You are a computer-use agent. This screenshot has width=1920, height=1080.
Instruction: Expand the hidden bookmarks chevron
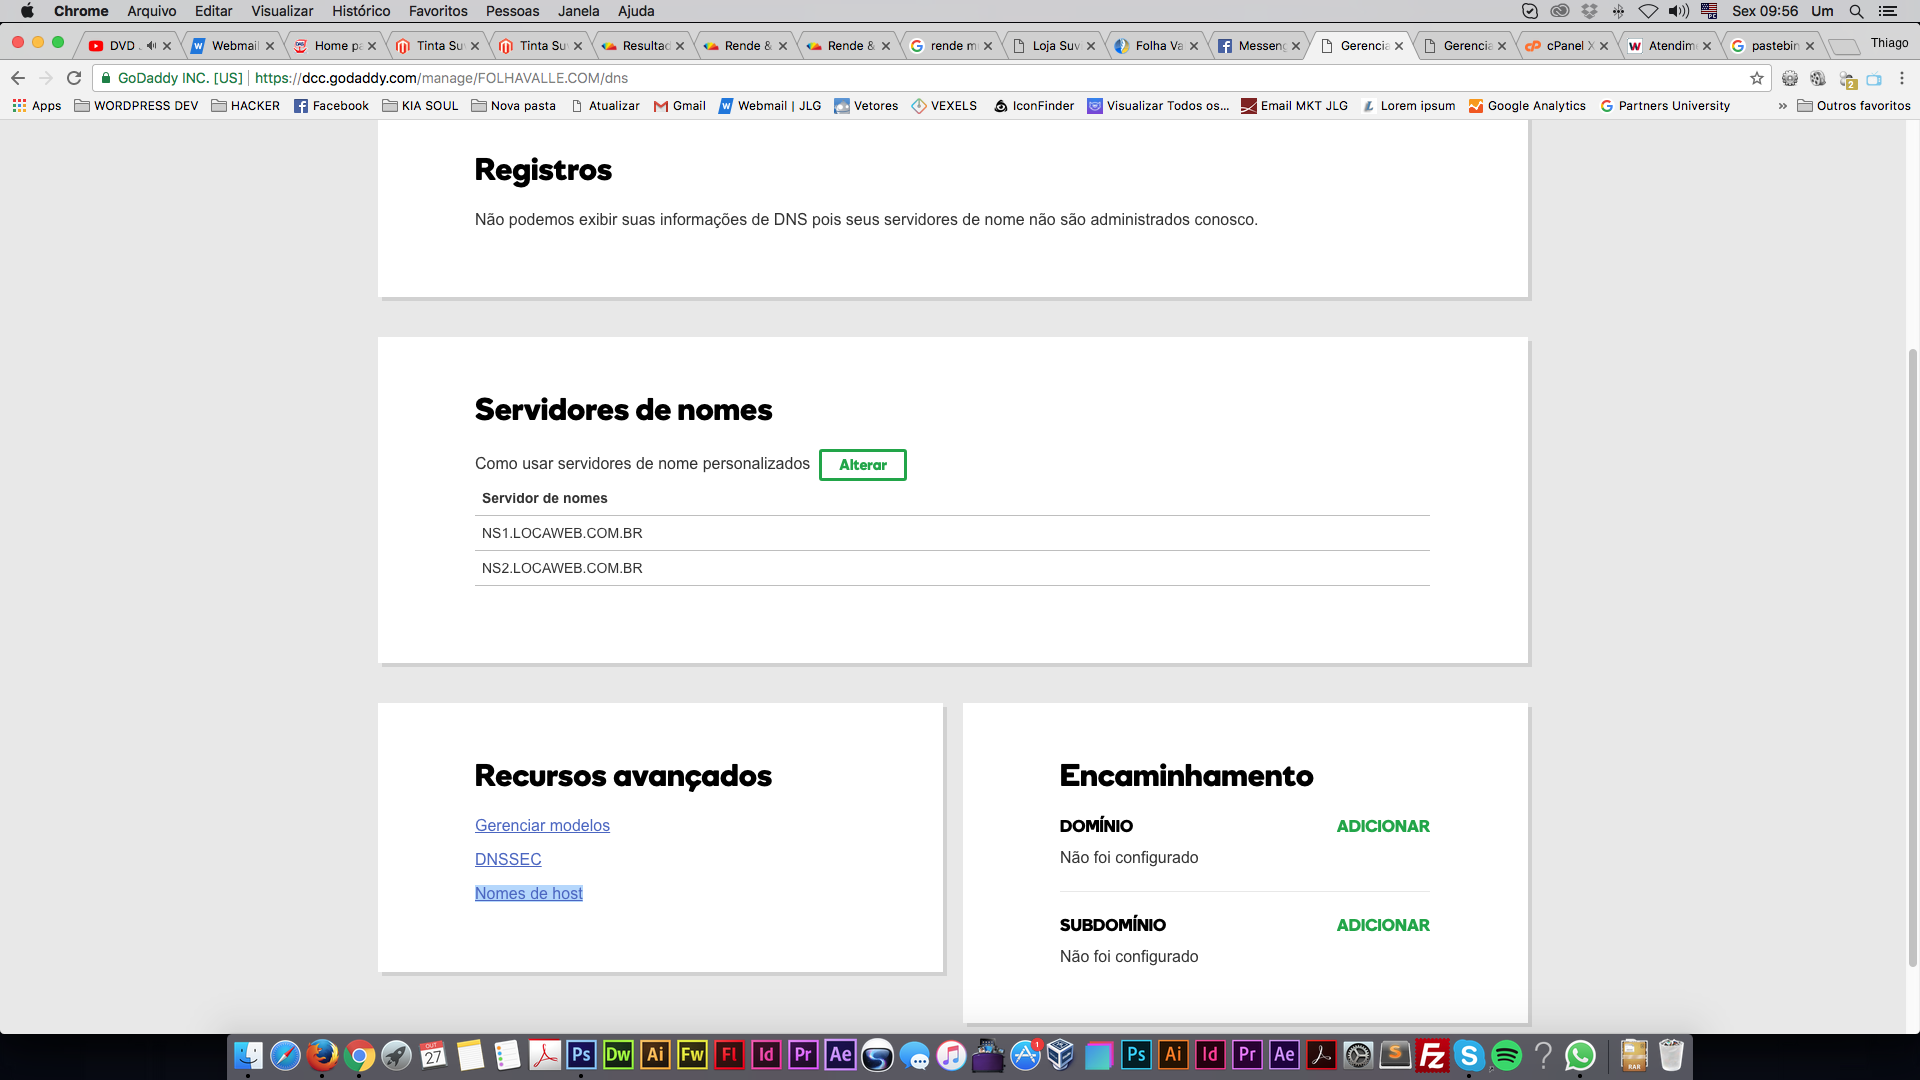(x=1782, y=106)
